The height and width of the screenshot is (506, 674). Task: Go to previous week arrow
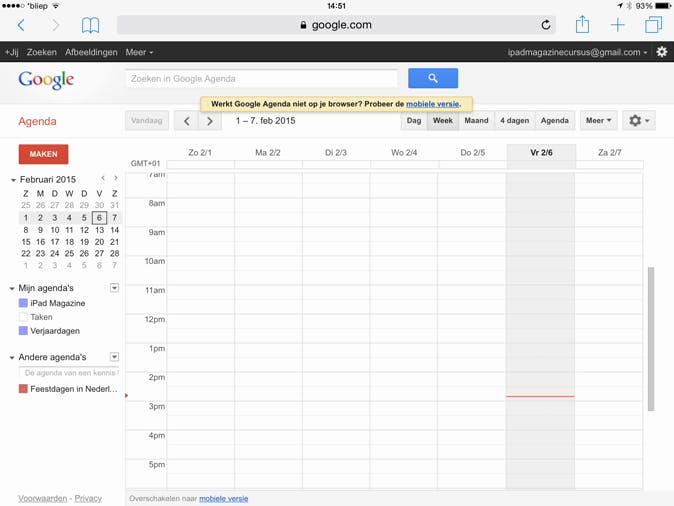click(187, 121)
